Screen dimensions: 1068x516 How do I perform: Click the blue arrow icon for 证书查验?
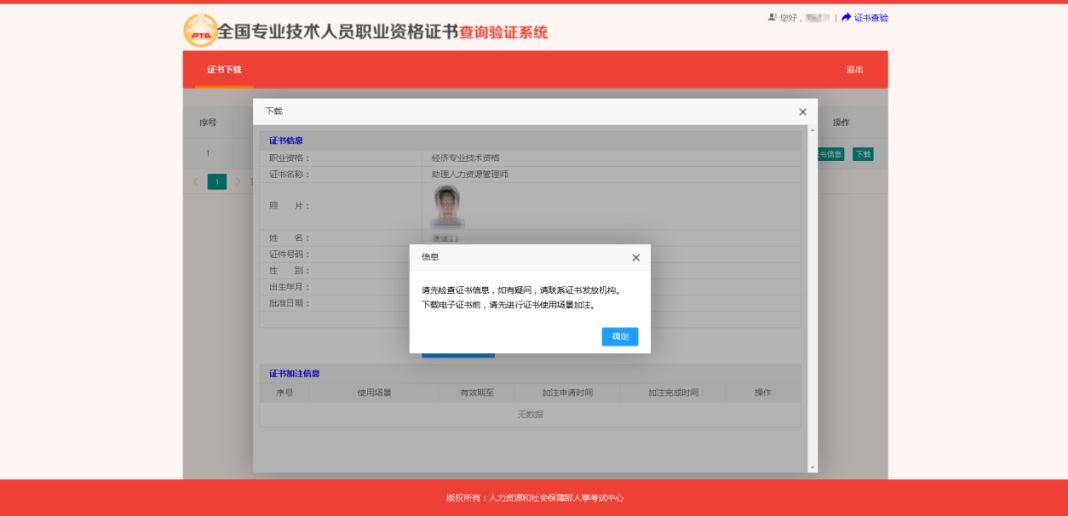tap(846, 17)
